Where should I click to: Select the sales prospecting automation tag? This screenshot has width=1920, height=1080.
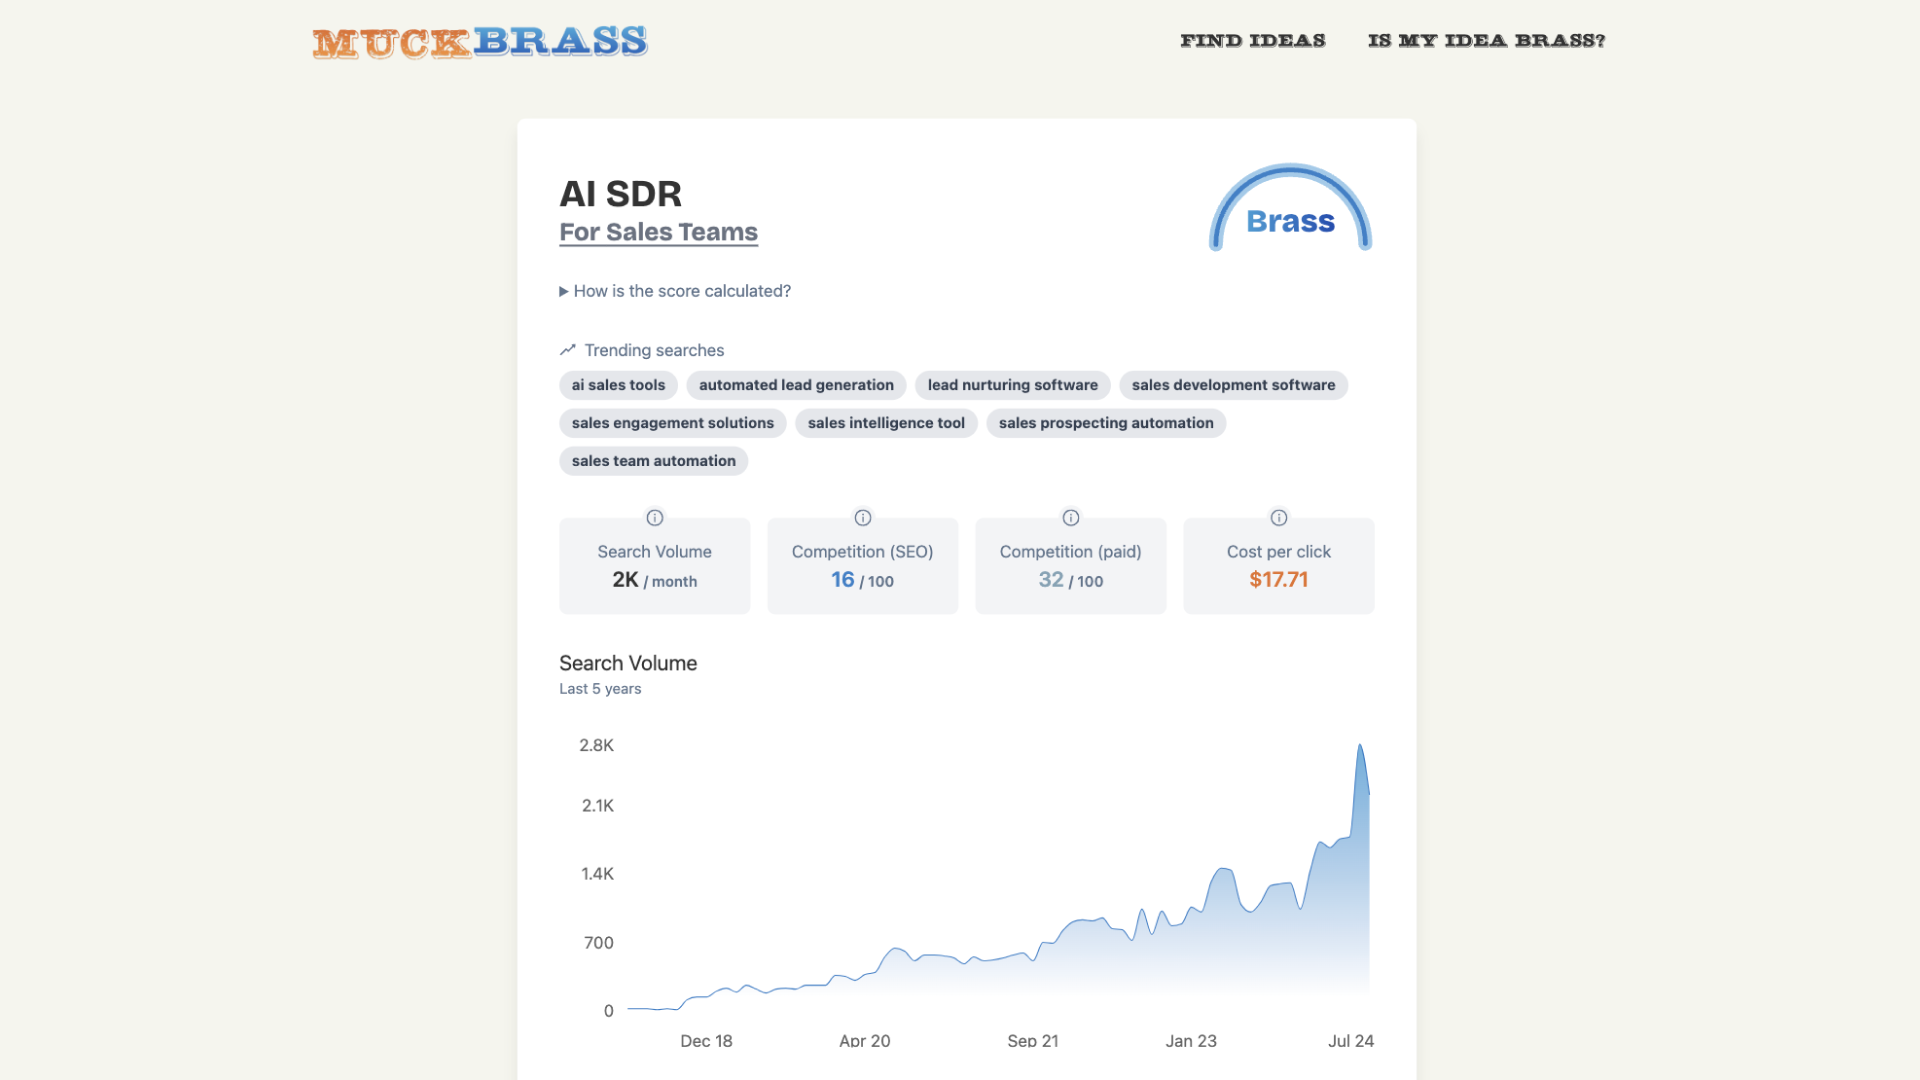click(1106, 423)
